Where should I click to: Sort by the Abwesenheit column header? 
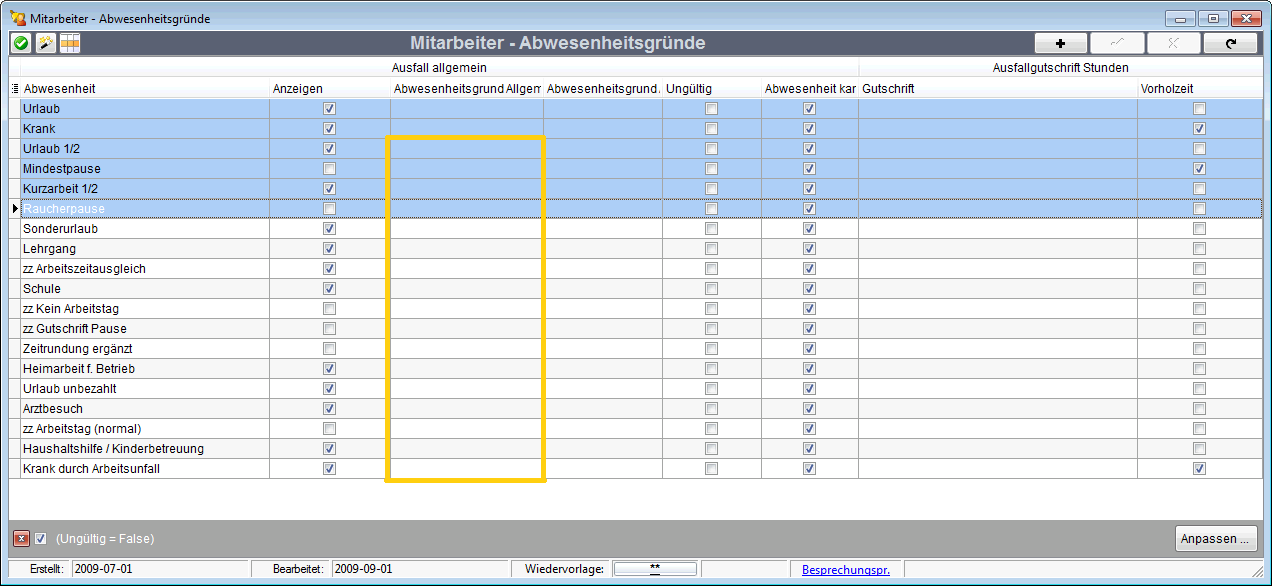[x=145, y=88]
